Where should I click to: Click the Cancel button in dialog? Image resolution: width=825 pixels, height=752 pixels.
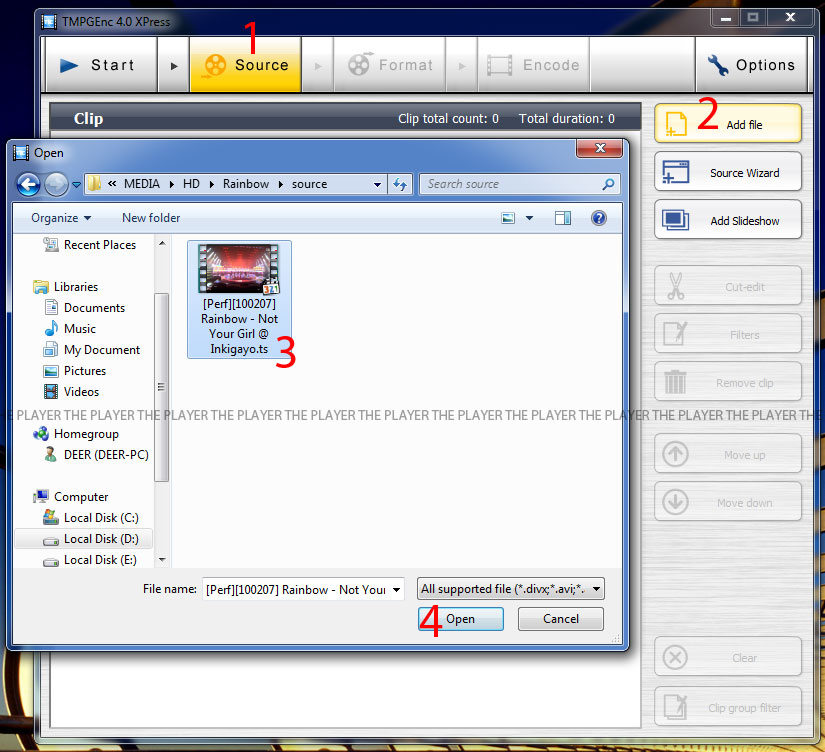click(x=560, y=619)
